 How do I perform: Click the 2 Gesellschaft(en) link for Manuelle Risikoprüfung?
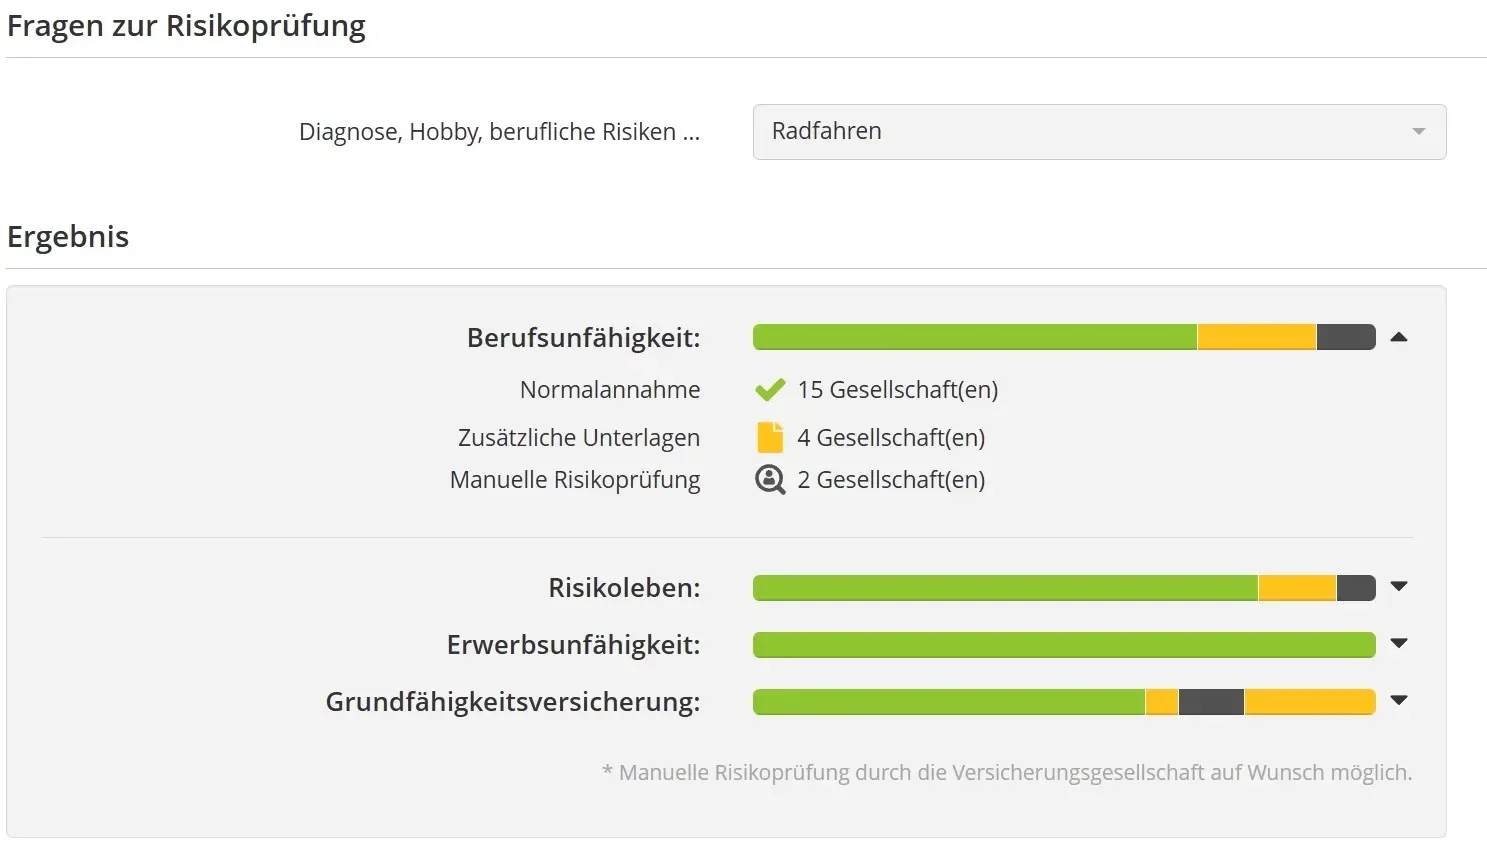click(x=890, y=480)
